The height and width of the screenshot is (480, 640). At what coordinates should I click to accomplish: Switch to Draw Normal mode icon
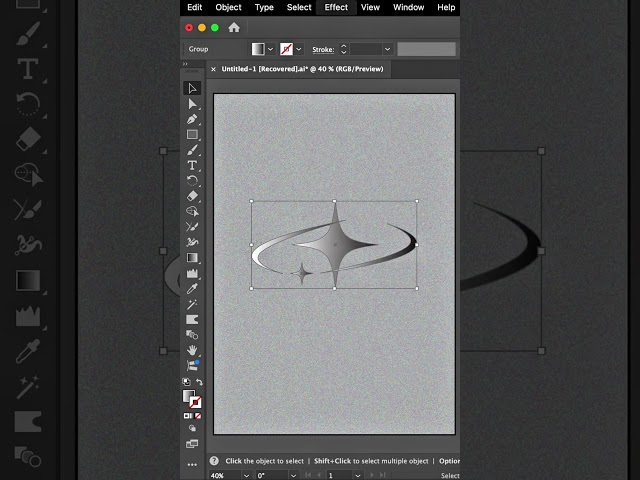coord(192,428)
